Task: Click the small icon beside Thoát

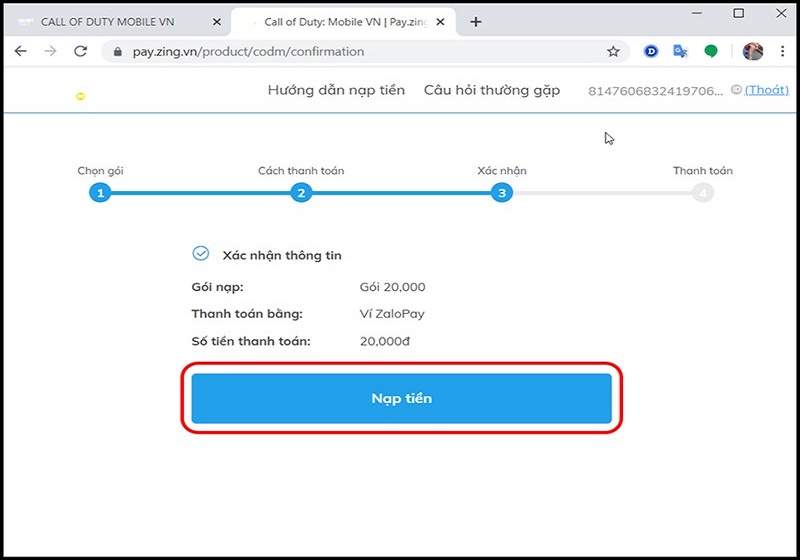Action: click(x=736, y=90)
